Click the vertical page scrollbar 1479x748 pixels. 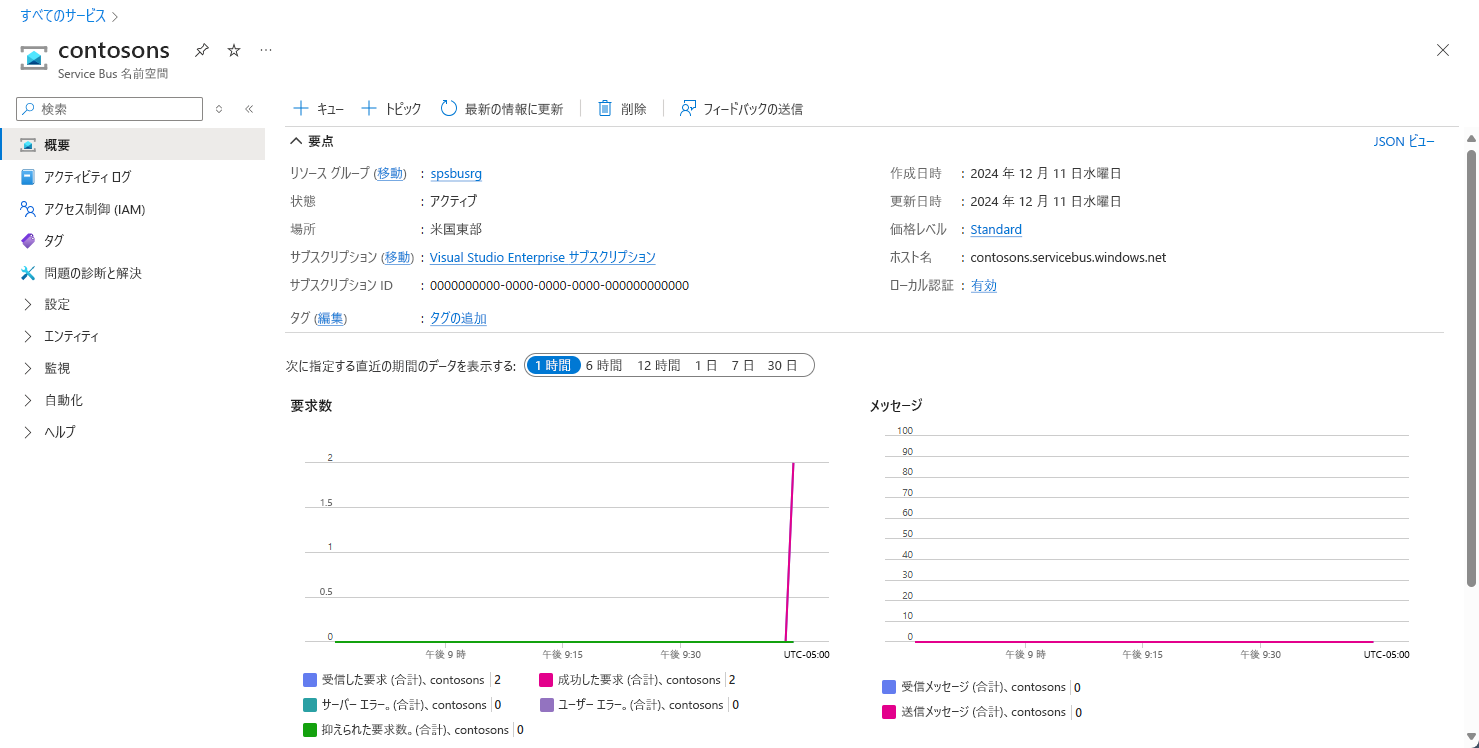(x=1471, y=368)
